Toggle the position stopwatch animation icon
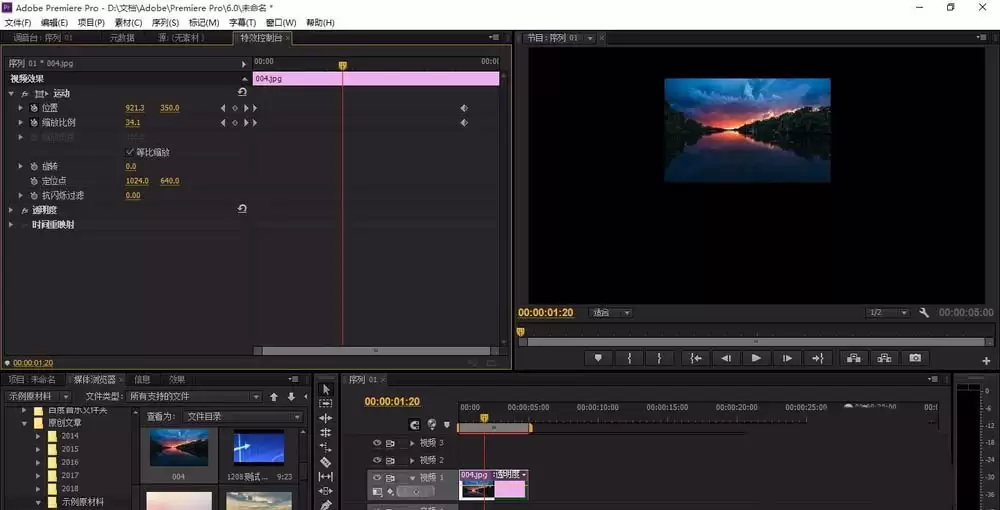 [34, 108]
